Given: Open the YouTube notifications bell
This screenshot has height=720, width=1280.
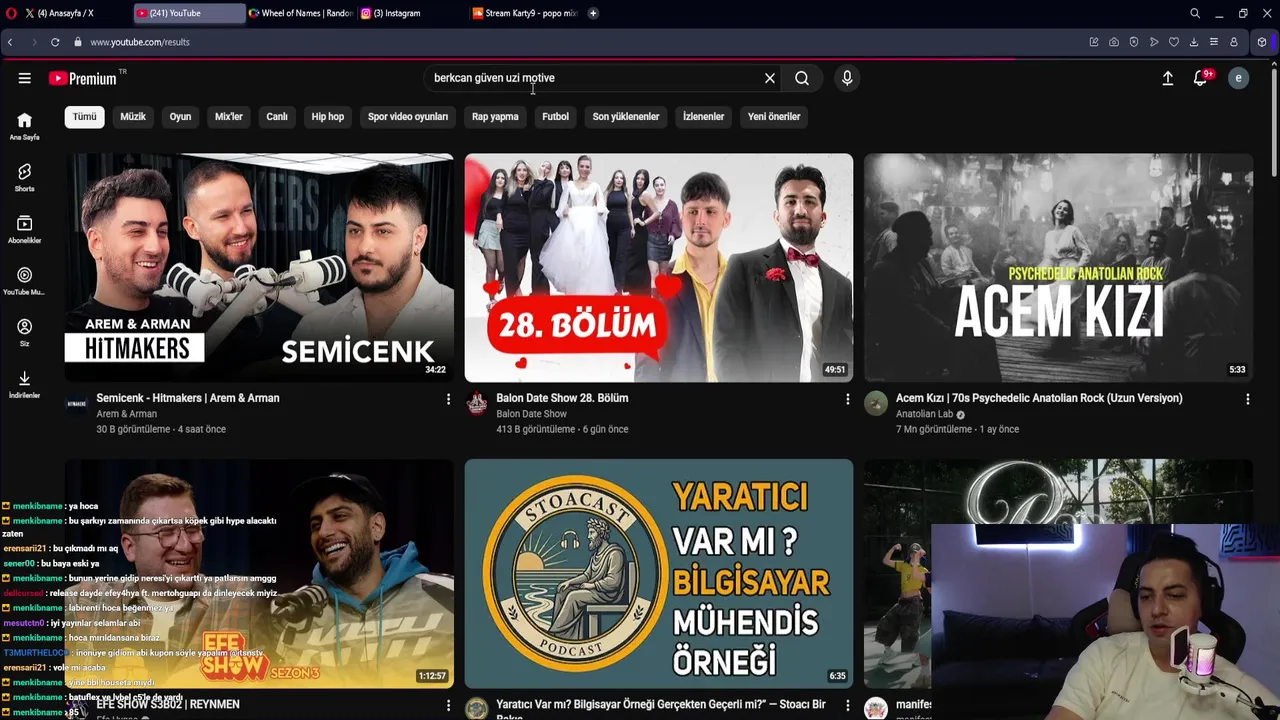Looking at the screenshot, I should 1201,78.
